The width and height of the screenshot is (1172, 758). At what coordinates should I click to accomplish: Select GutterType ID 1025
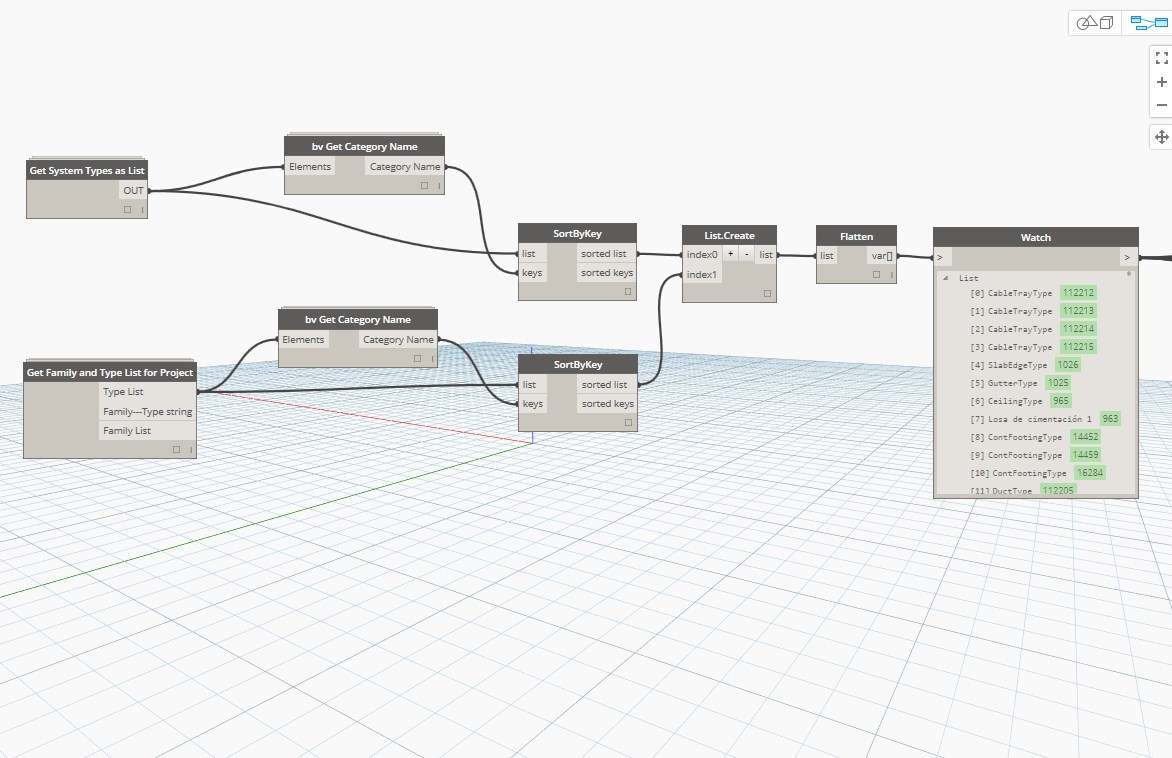pos(1058,383)
